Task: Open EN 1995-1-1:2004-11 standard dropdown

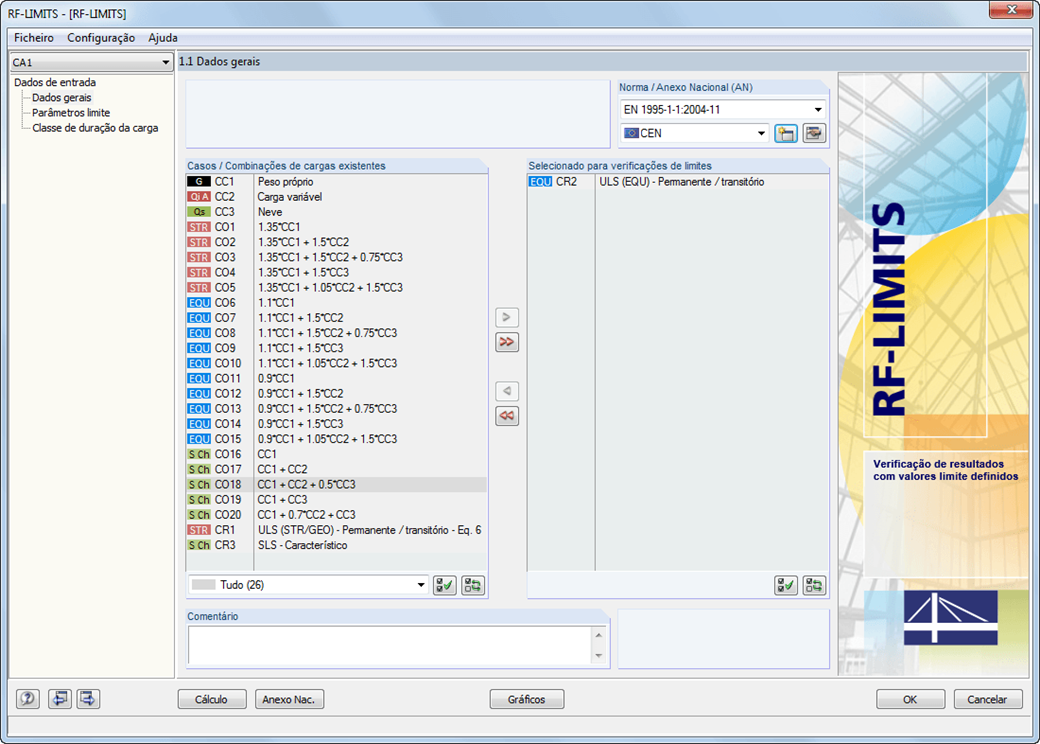Action: coord(724,109)
